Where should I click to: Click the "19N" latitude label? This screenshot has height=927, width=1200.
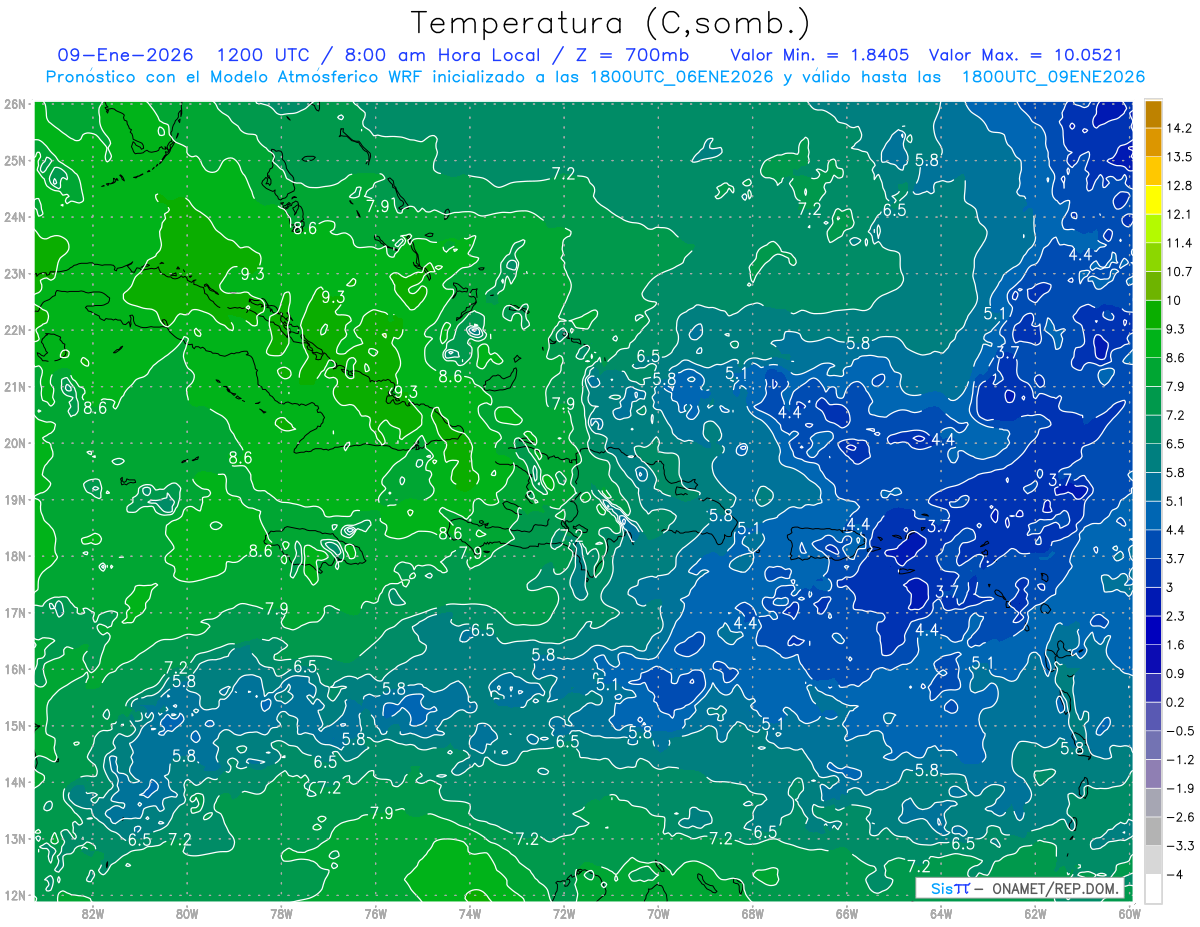[15, 499]
